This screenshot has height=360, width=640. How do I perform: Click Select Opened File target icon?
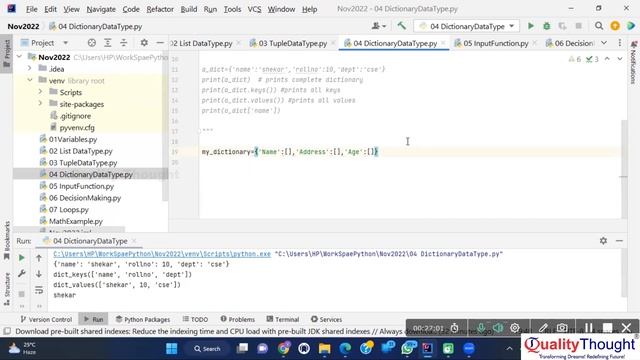coord(91,43)
